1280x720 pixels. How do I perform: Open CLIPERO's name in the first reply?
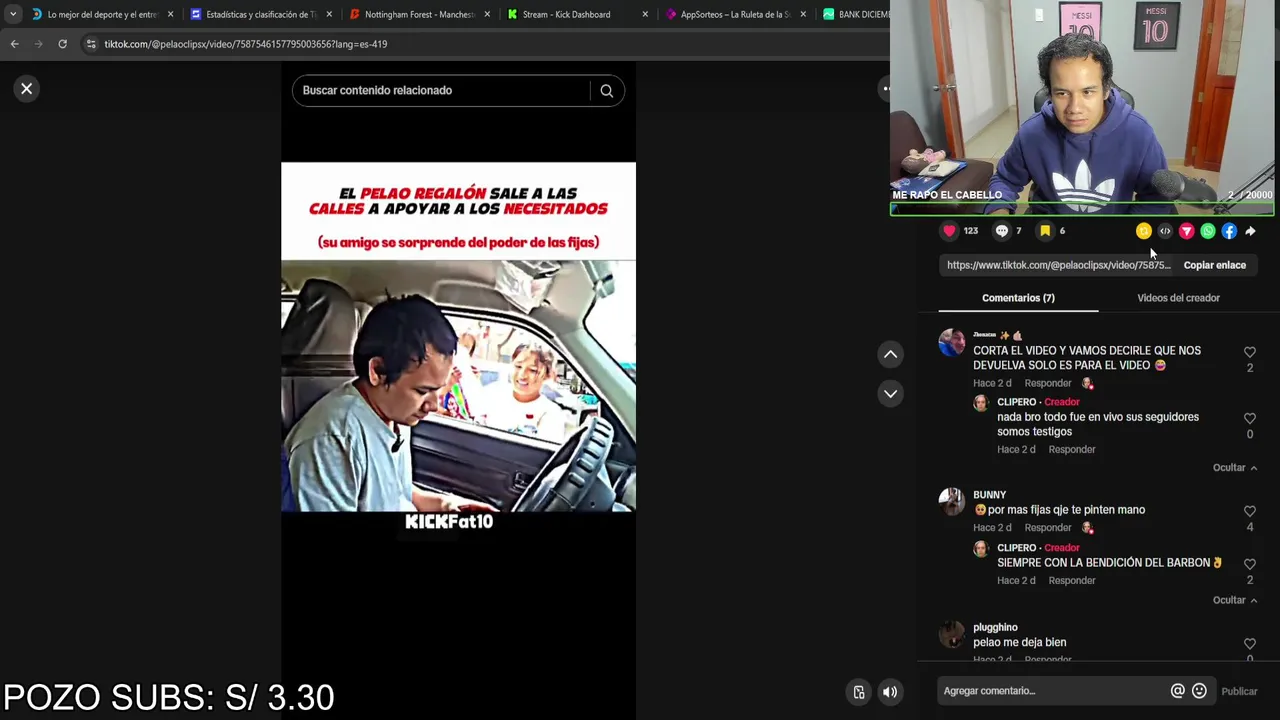(1016, 402)
